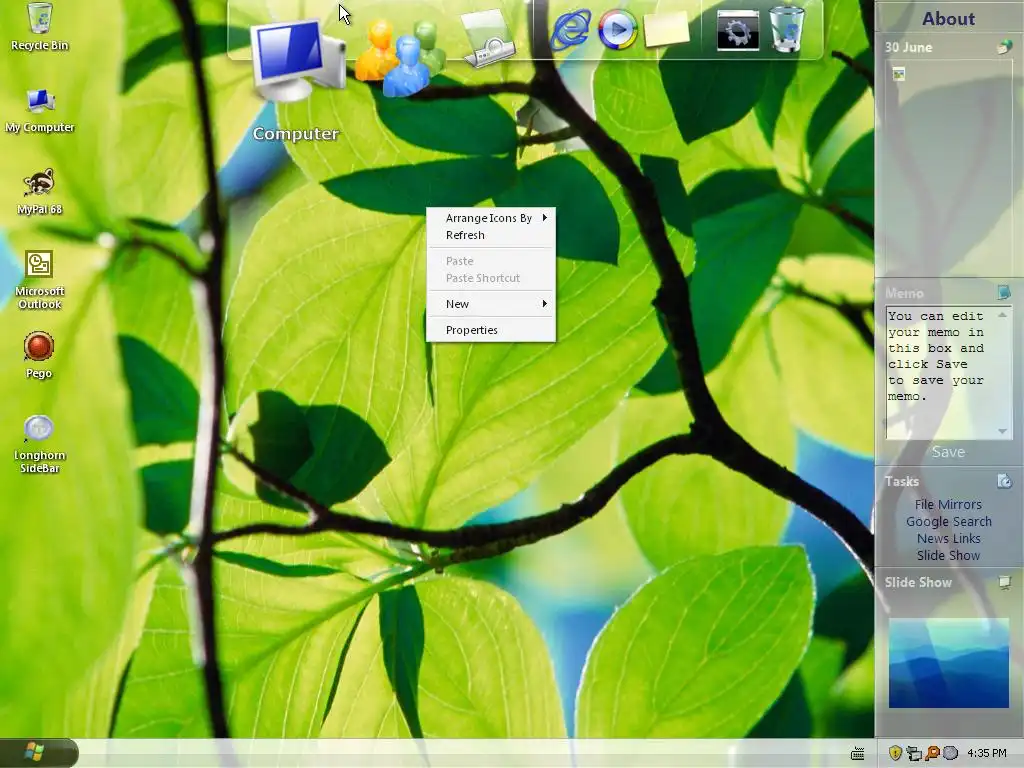
Task: Expand the New submenu
Action: pyautogui.click(x=490, y=304)
